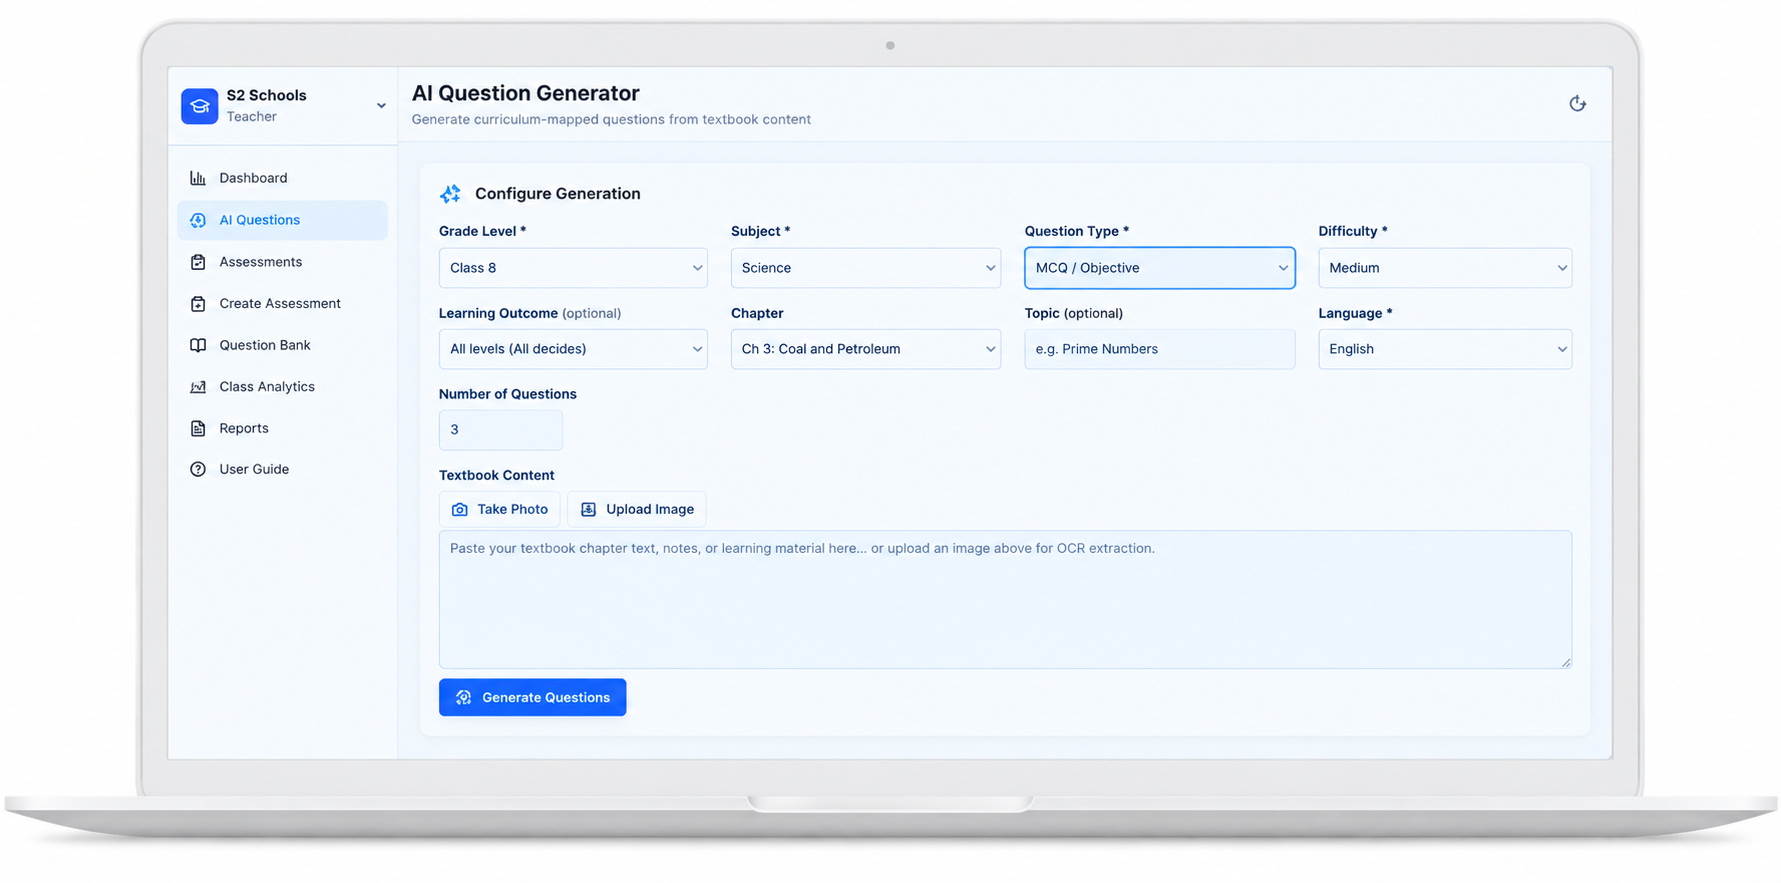Open Assessments from the sidebar

tap(282, 262)
